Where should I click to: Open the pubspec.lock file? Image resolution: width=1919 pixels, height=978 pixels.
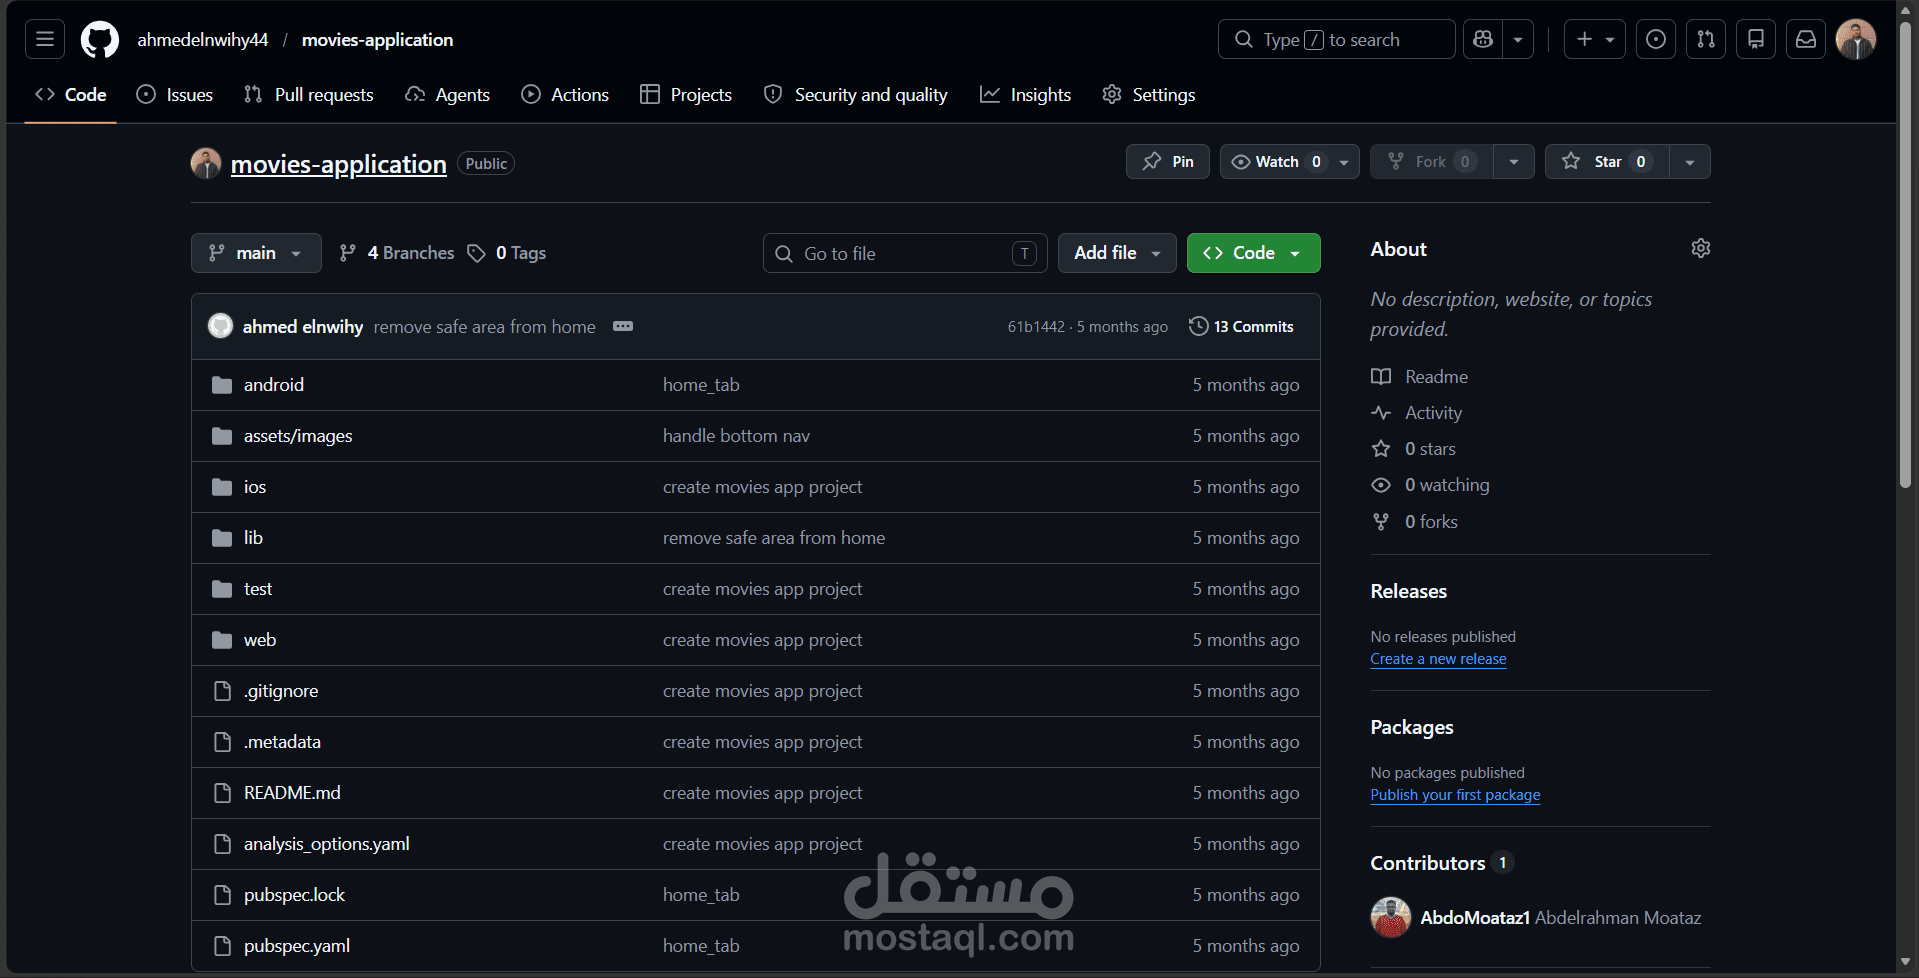pyautogui.click(x=294, y=895)
